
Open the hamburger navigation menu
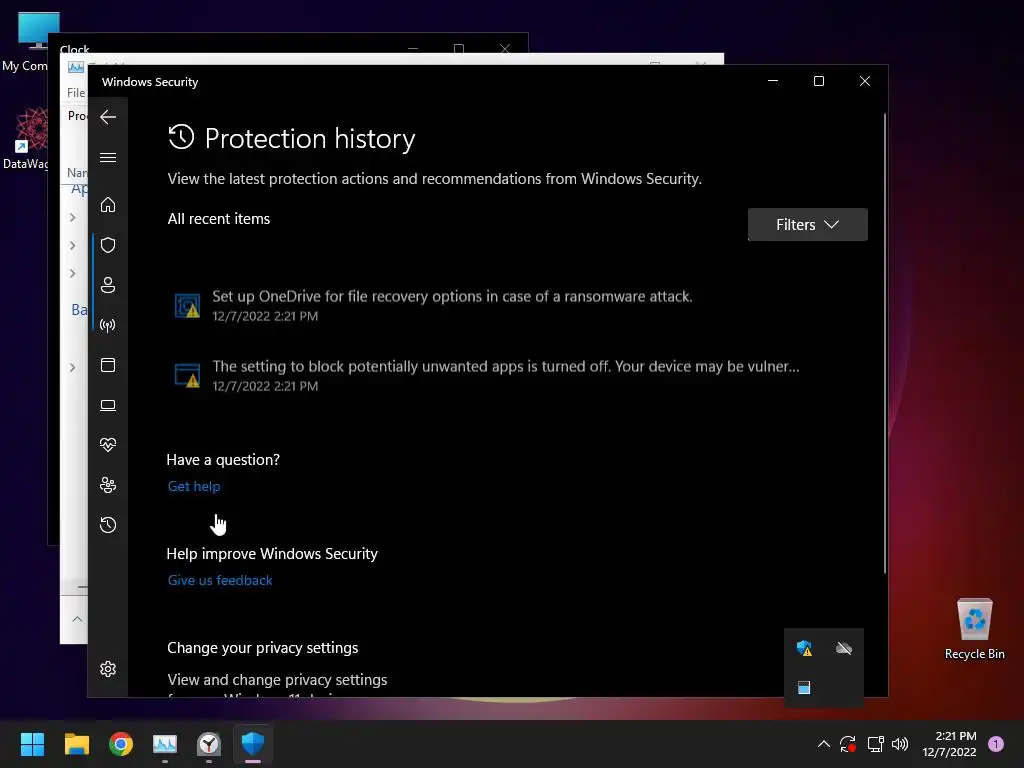coord(108,157)
